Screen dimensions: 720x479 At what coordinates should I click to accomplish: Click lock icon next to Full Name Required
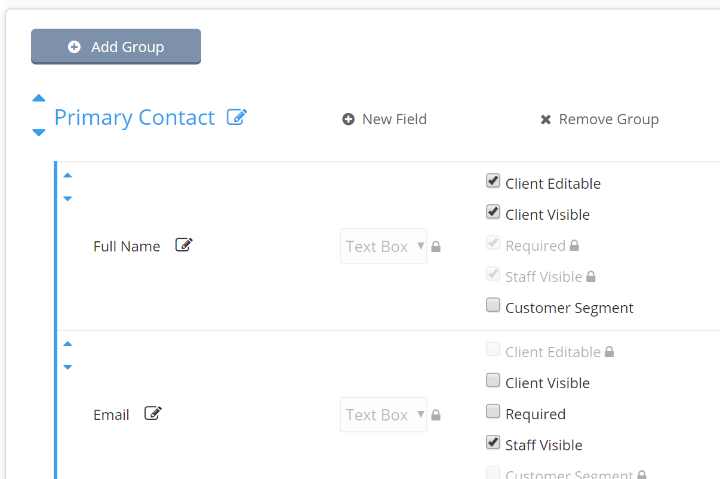tap(574, 246)
